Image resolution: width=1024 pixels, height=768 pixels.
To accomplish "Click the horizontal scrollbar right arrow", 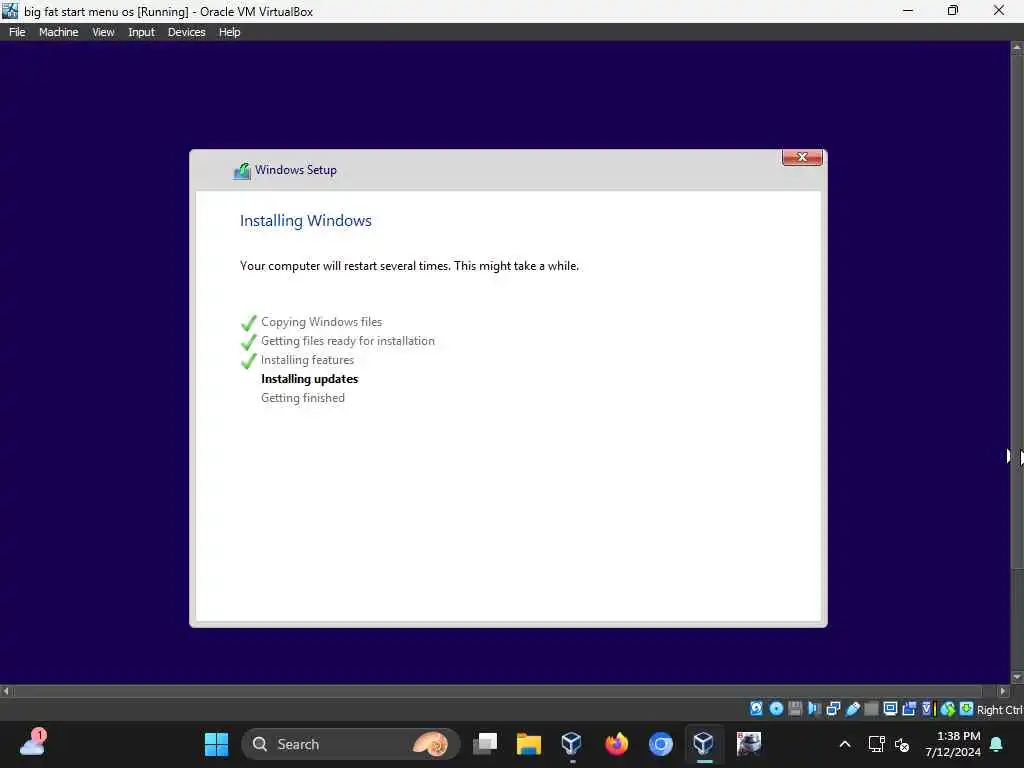I will coord(1004,690).
